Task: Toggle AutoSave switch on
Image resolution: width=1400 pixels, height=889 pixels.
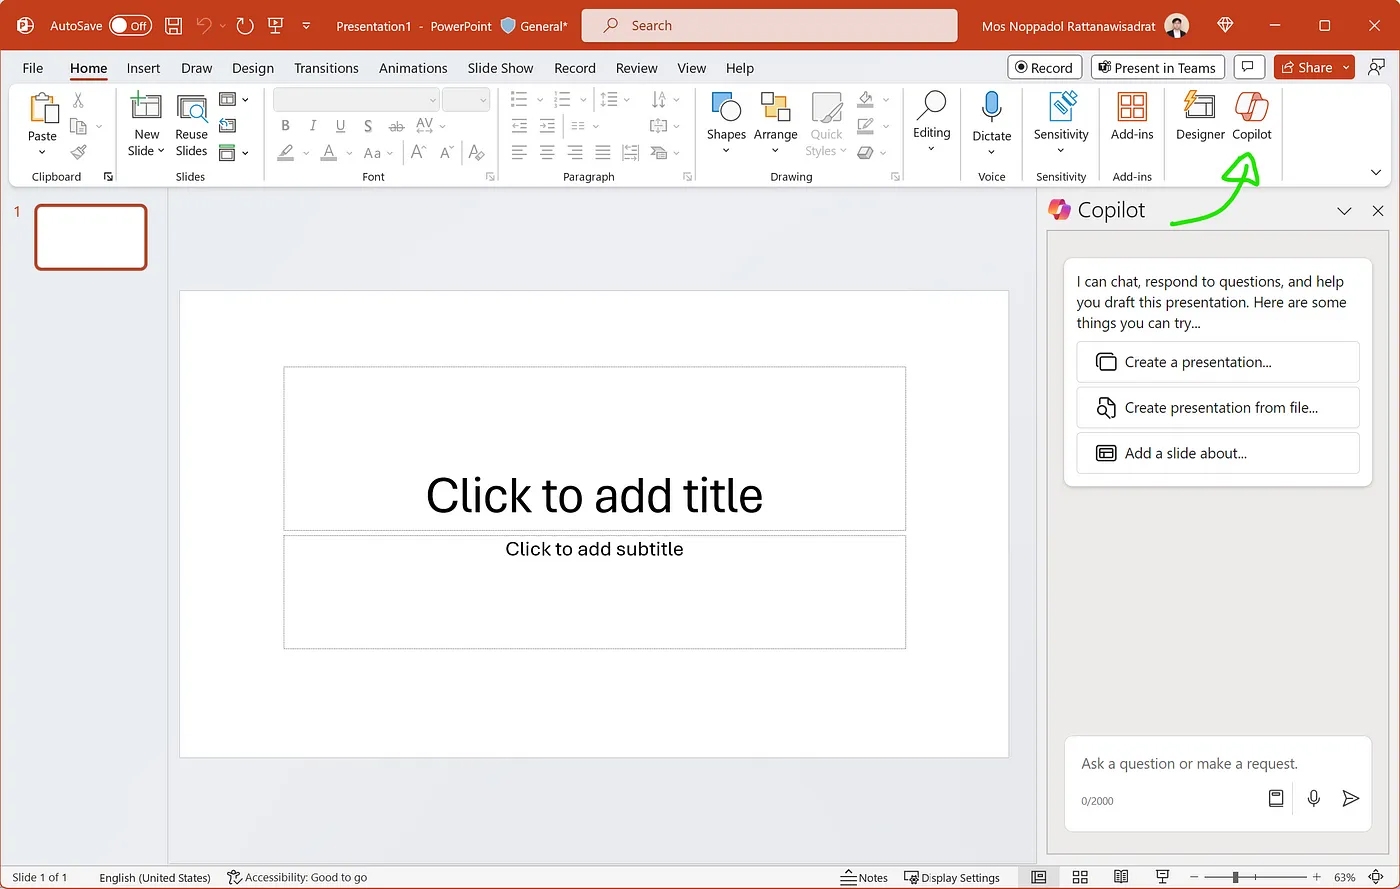Action: [130, 26]
